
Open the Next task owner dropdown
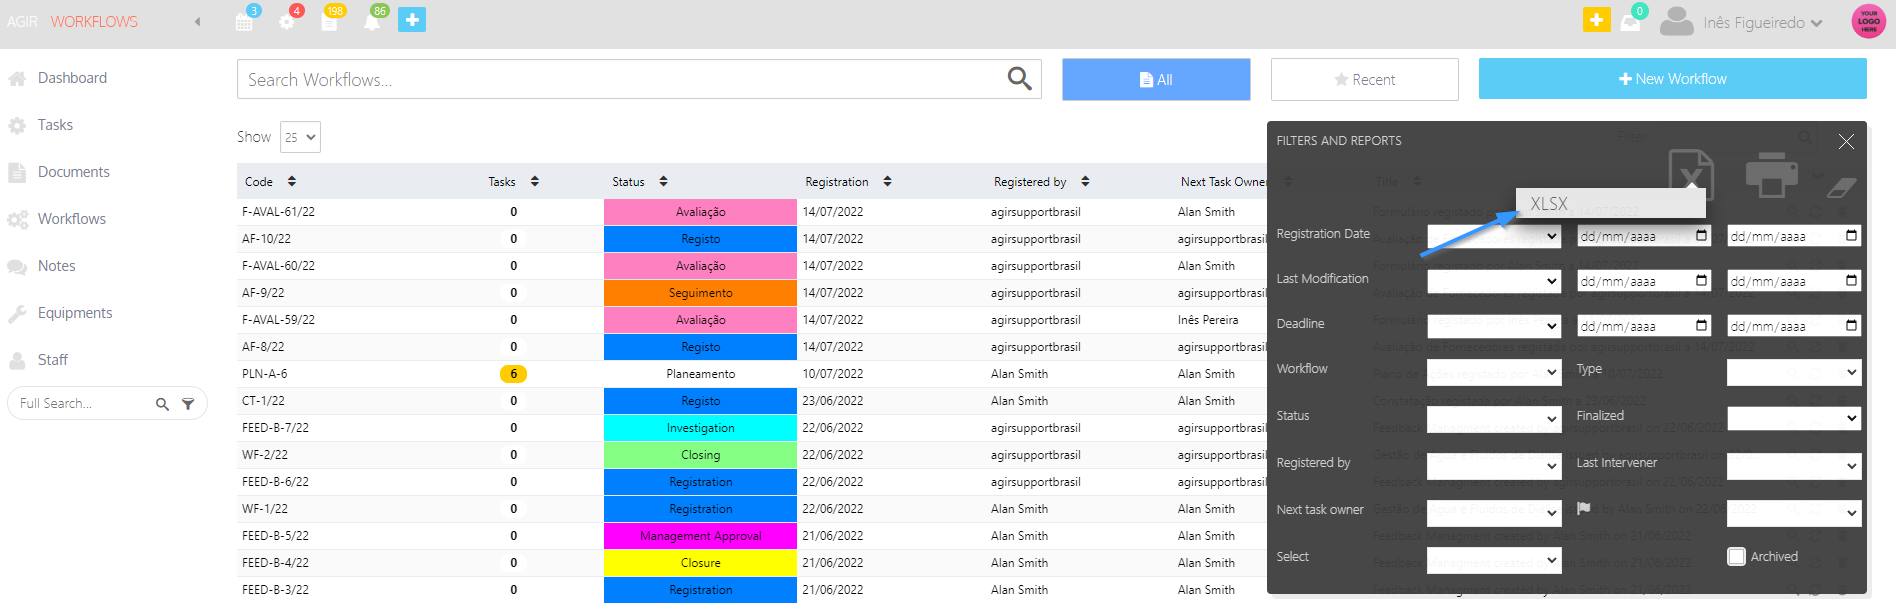click(x=1494, y=512)
